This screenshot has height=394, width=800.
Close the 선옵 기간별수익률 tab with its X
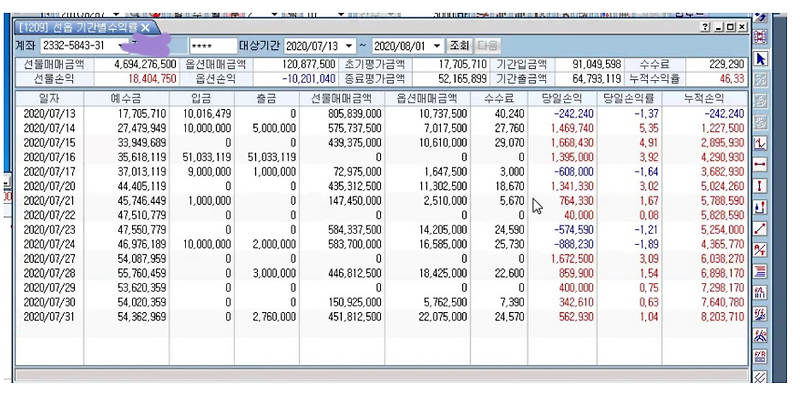pos(145,28)
